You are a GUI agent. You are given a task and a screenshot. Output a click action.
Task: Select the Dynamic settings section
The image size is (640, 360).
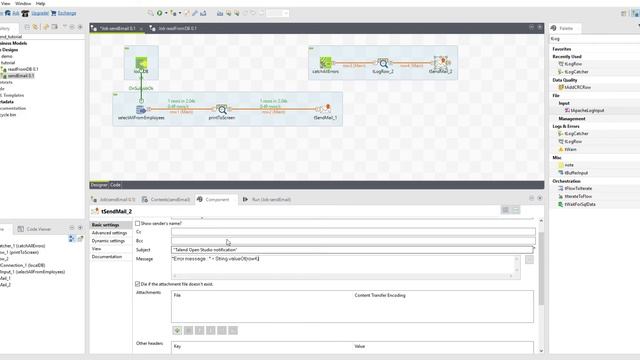click(x=108, y=241)
